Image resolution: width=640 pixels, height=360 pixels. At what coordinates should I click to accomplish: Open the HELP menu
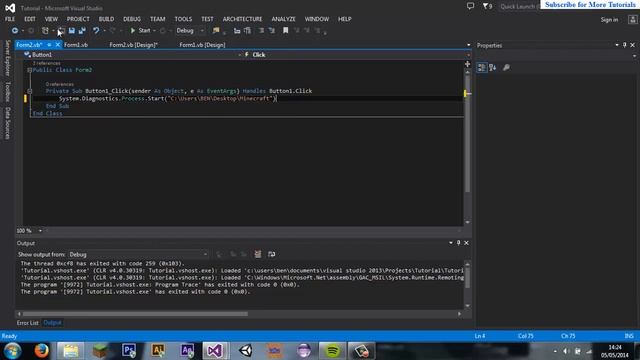pos(344,19)
